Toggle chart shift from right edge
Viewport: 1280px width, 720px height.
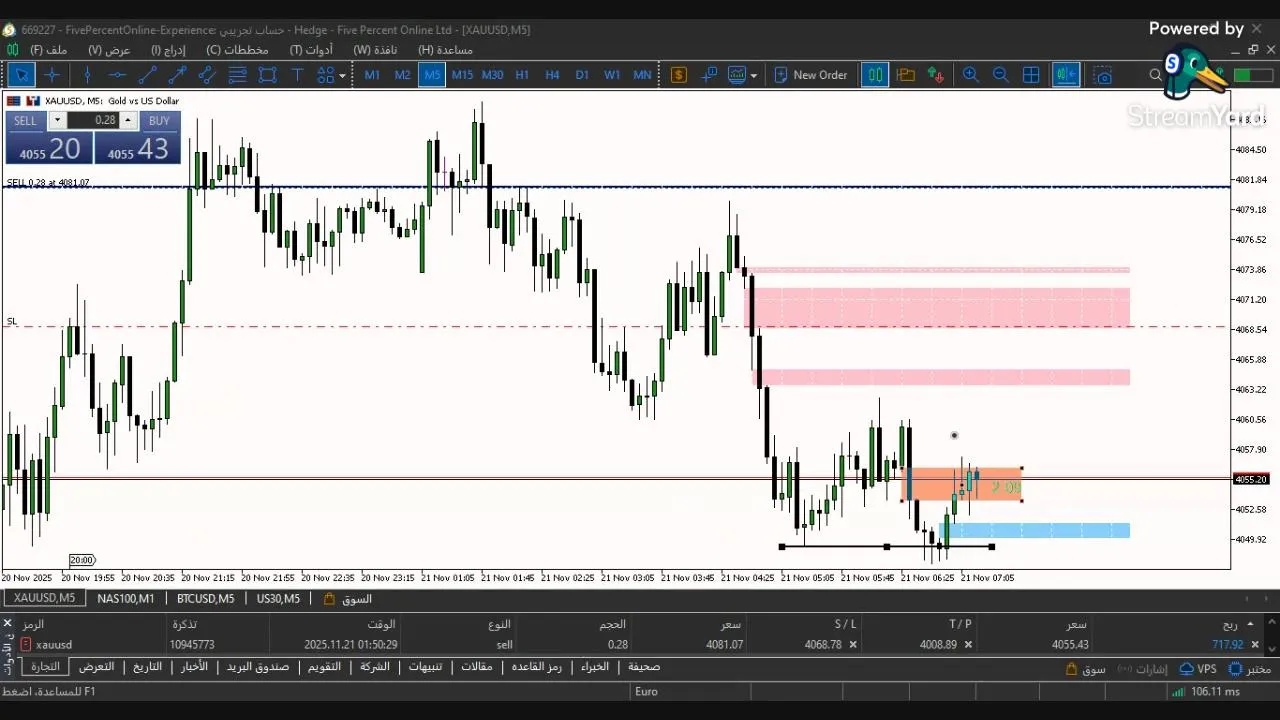click(x=1066, y=75)
